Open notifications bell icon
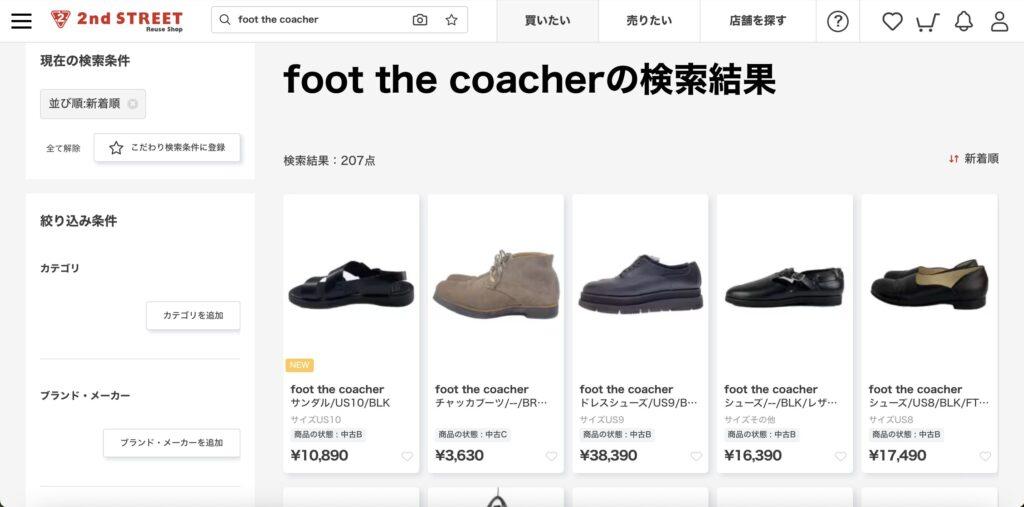The height and width of the screenshot is (507, 1024). click(963, 22)
